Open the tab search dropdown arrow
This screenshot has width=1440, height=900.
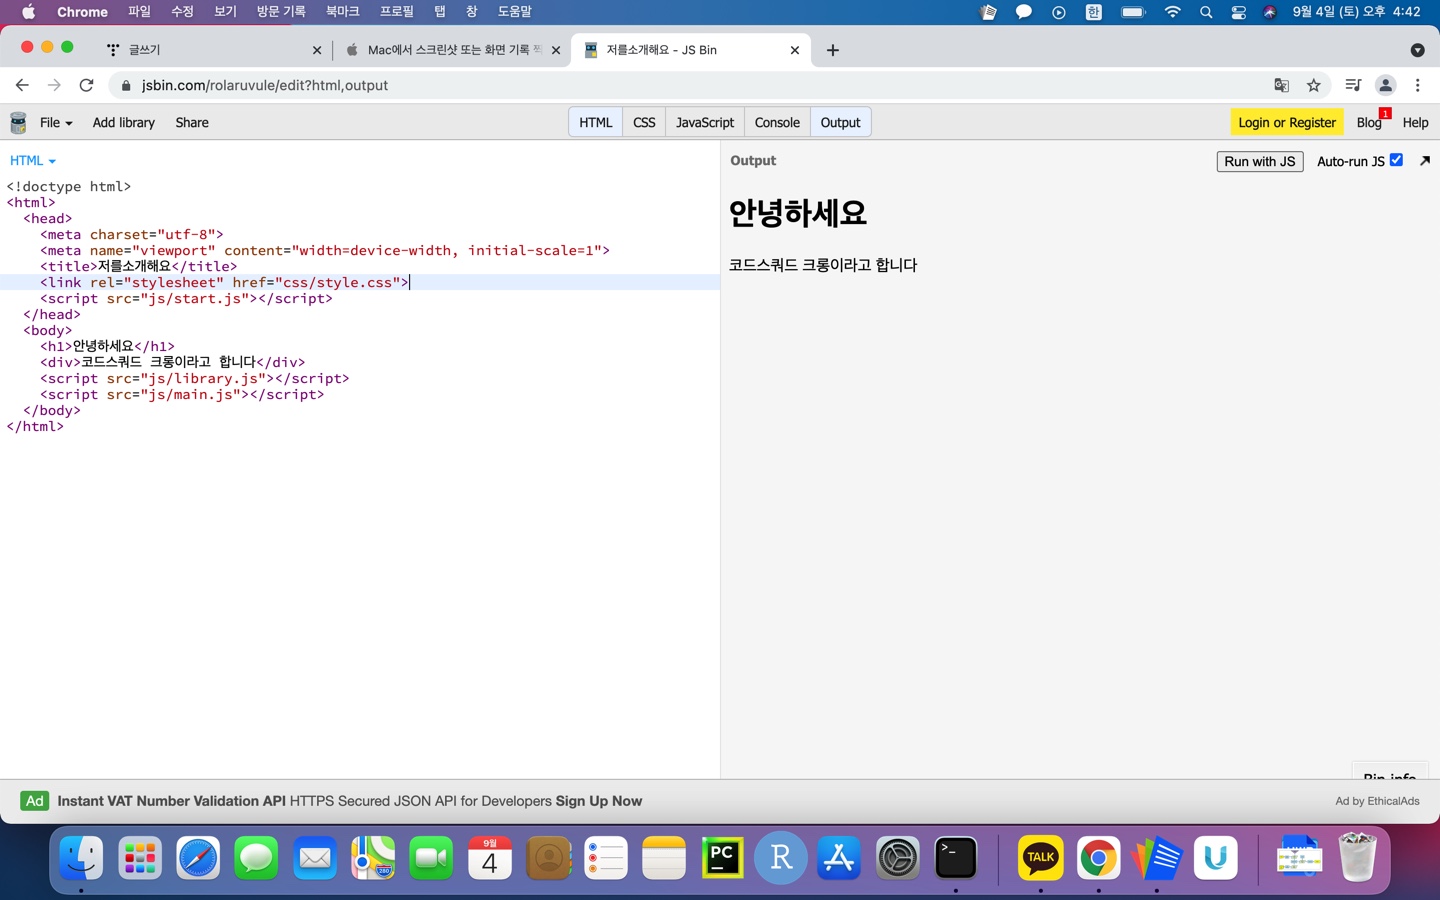pos(1417,50)
